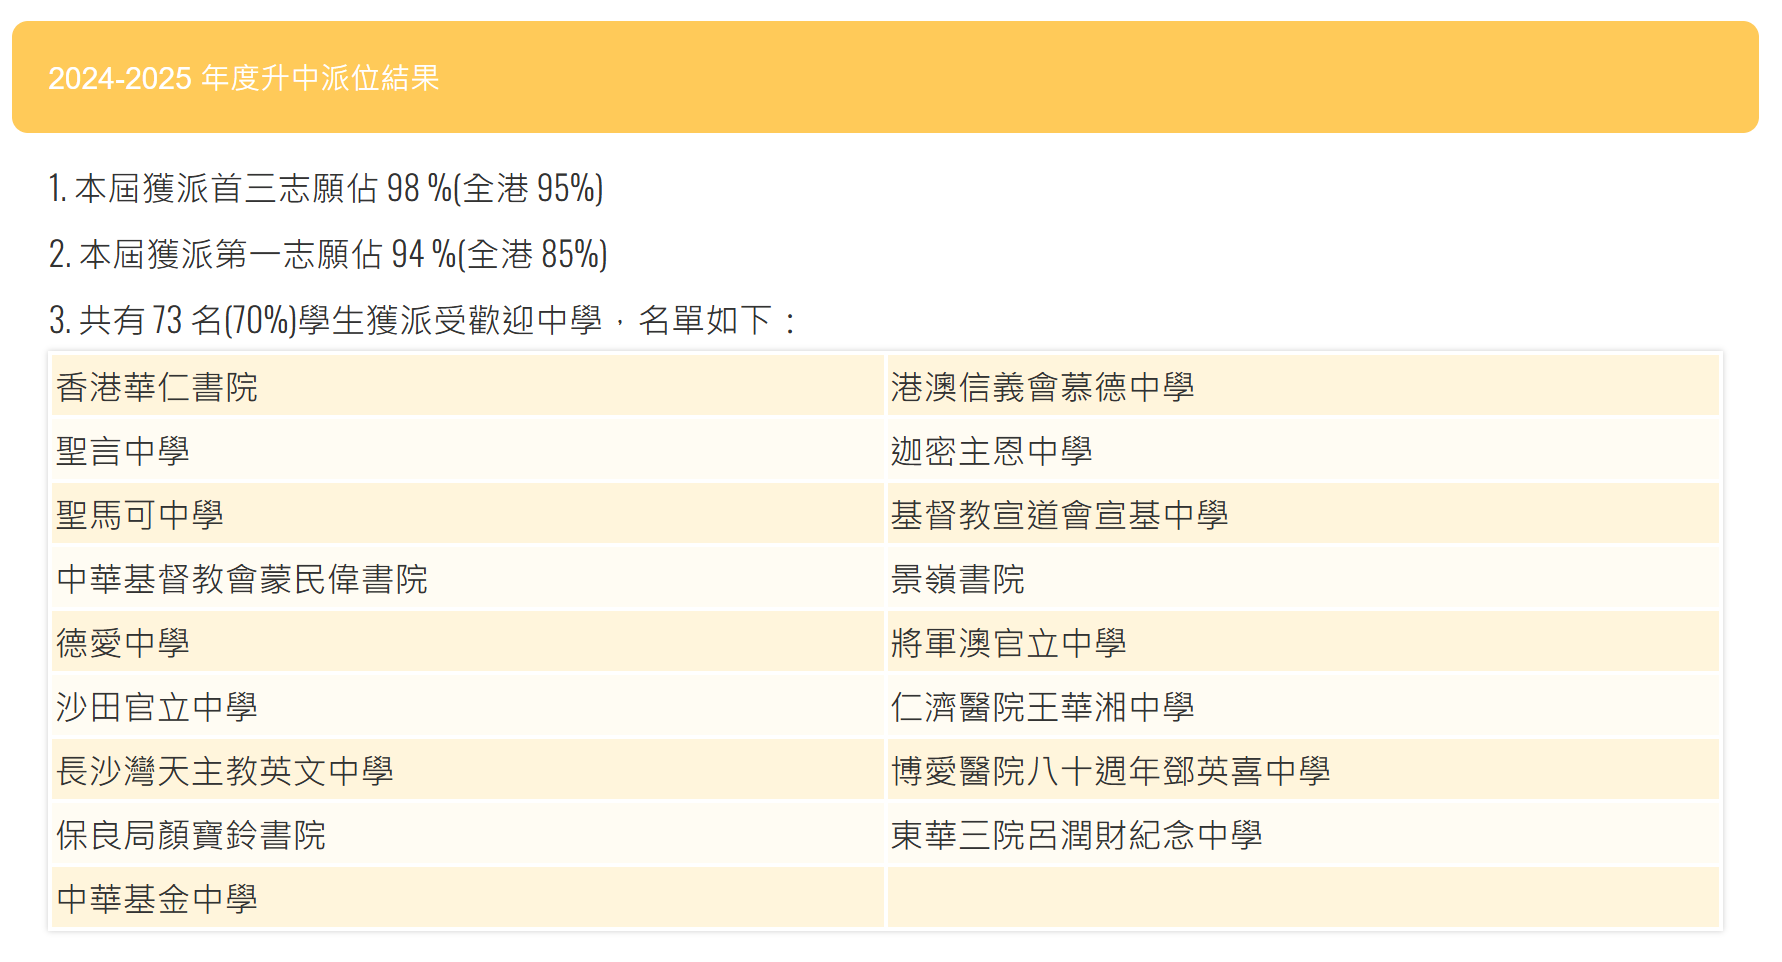Click the first-choice 94% statistic line

328,254
